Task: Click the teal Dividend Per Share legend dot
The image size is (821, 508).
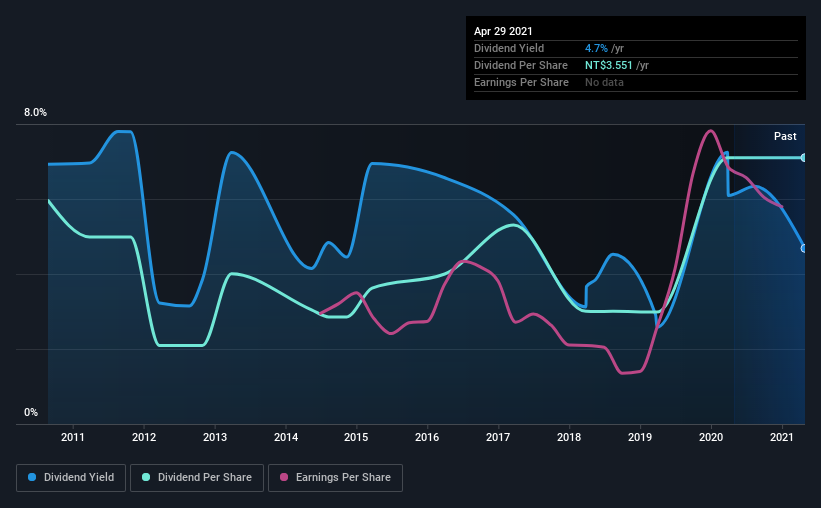Action: point(146,477)
